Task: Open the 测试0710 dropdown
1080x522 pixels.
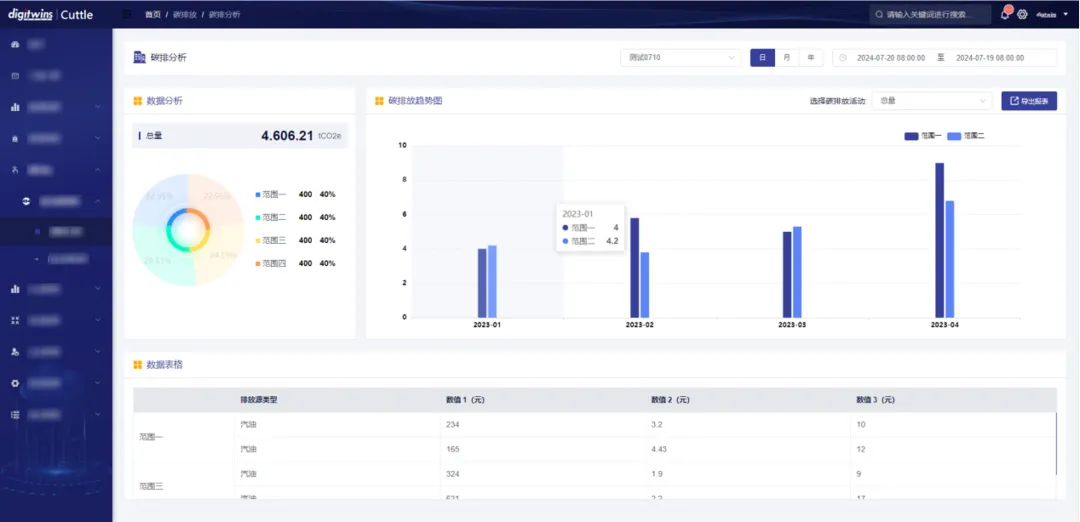Action: (x=680, y=58)
